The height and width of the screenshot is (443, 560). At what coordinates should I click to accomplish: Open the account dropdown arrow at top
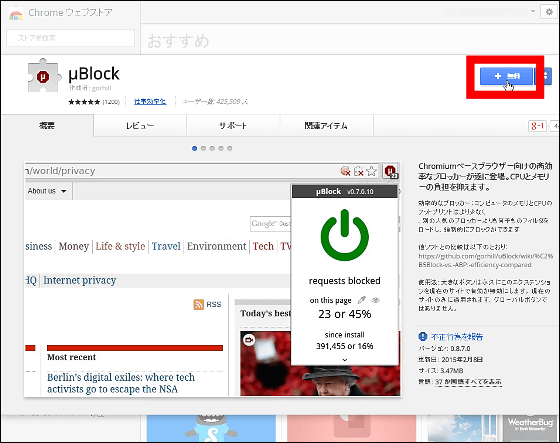(x=532, y=11)
